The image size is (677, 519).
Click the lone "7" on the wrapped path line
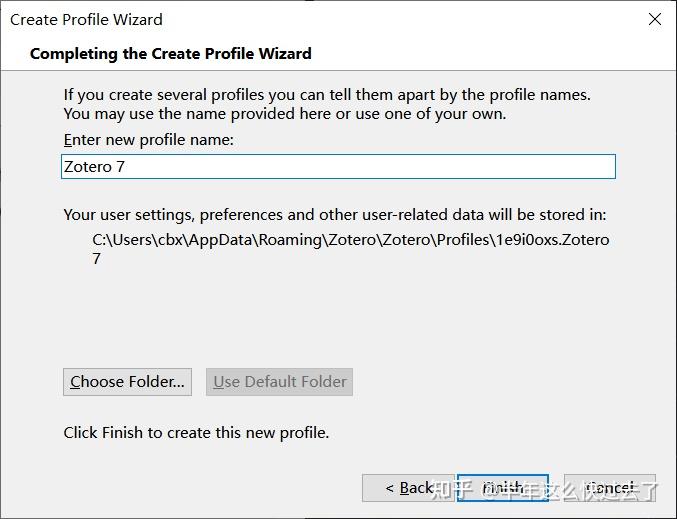[96, 259]
